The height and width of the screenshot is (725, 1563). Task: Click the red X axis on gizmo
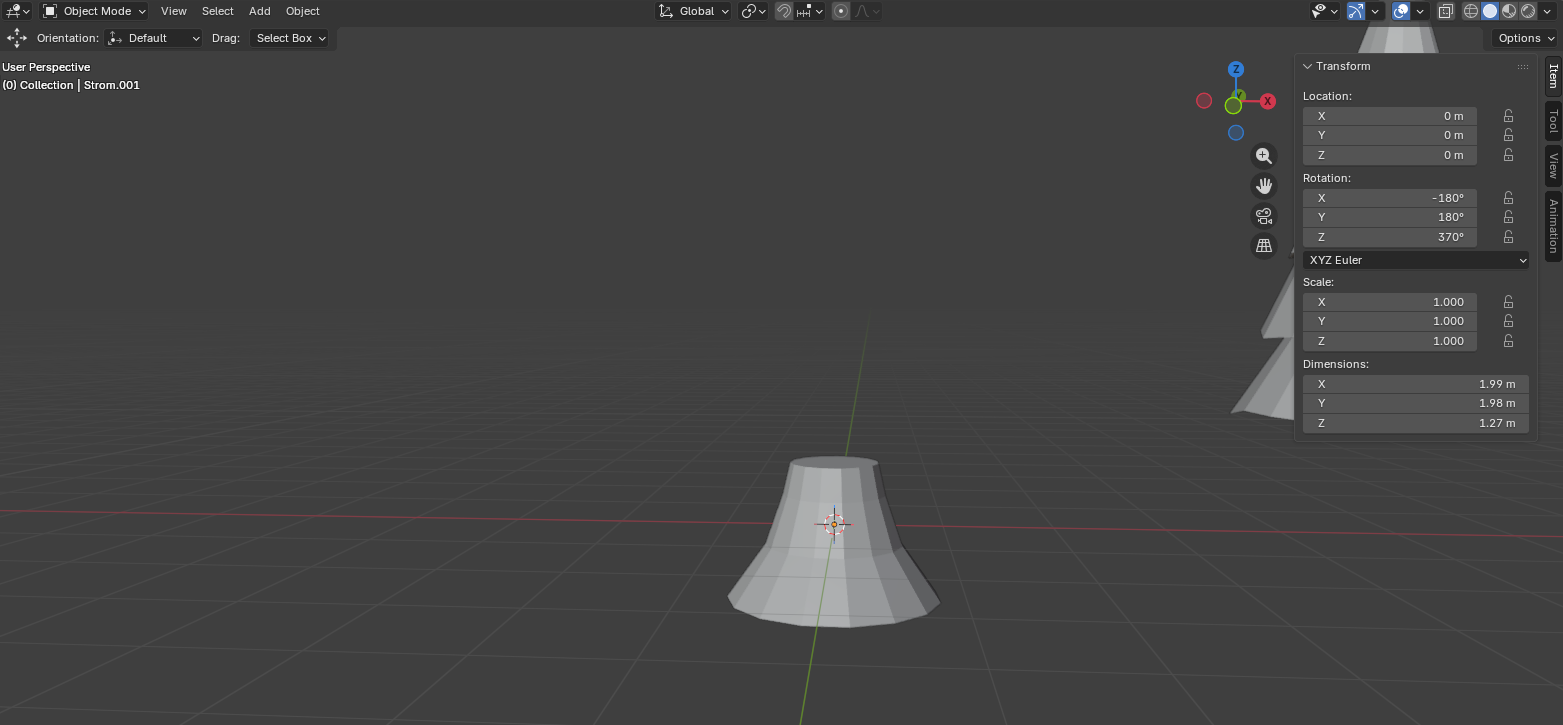[1267, 101]
